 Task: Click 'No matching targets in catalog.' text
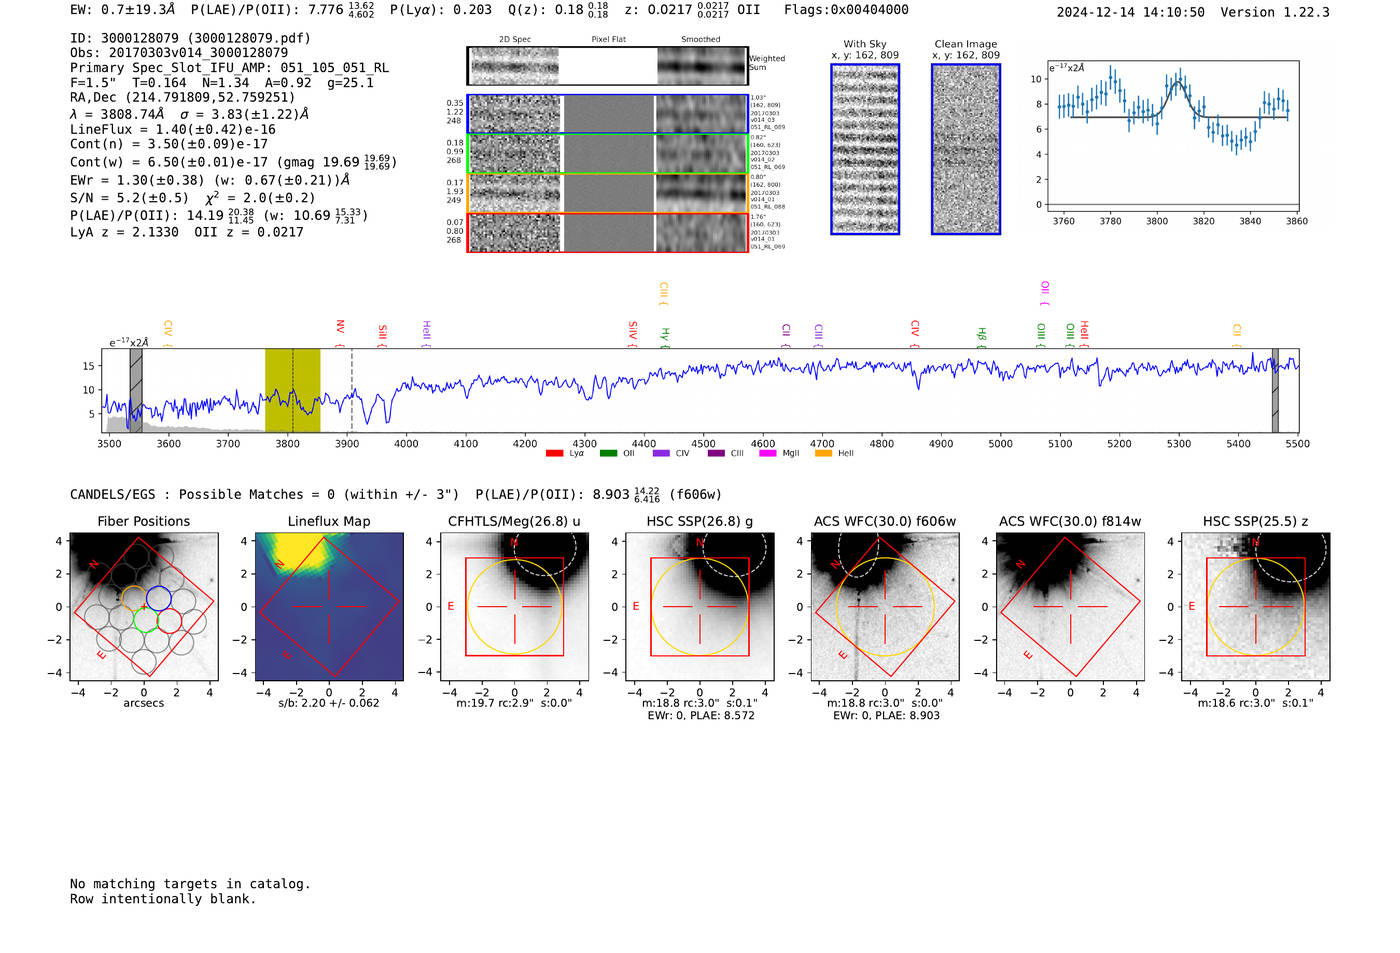pyautogui.click(x=190, y=884)
